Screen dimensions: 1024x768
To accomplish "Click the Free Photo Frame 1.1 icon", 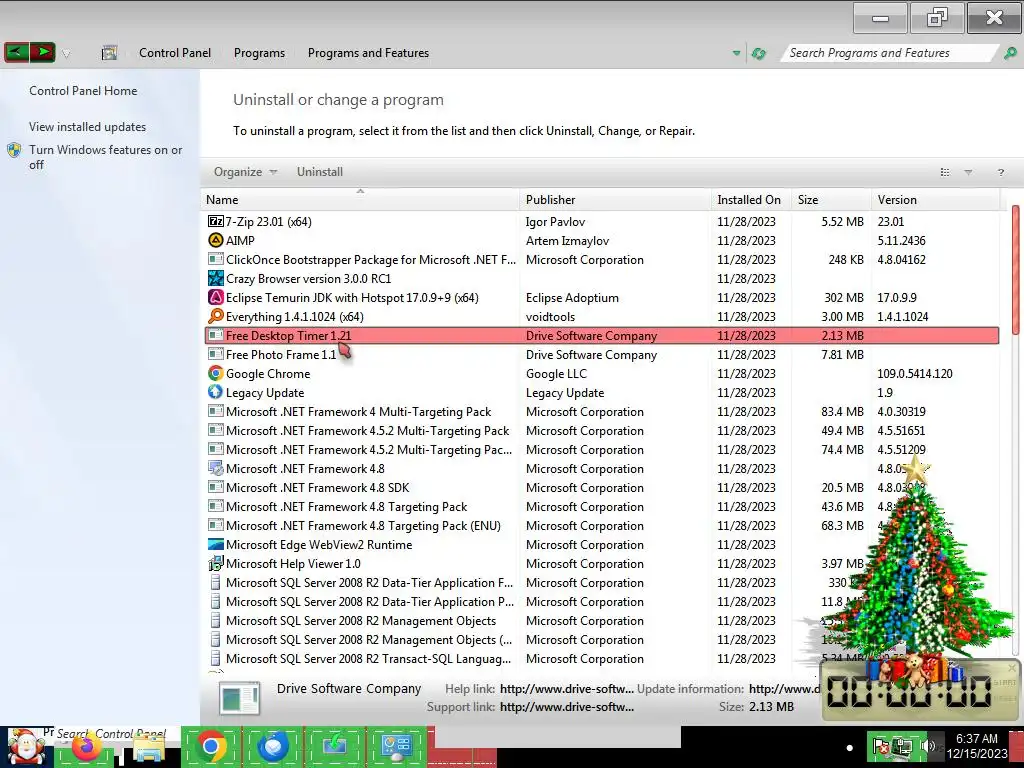I will tap(216, 354).
